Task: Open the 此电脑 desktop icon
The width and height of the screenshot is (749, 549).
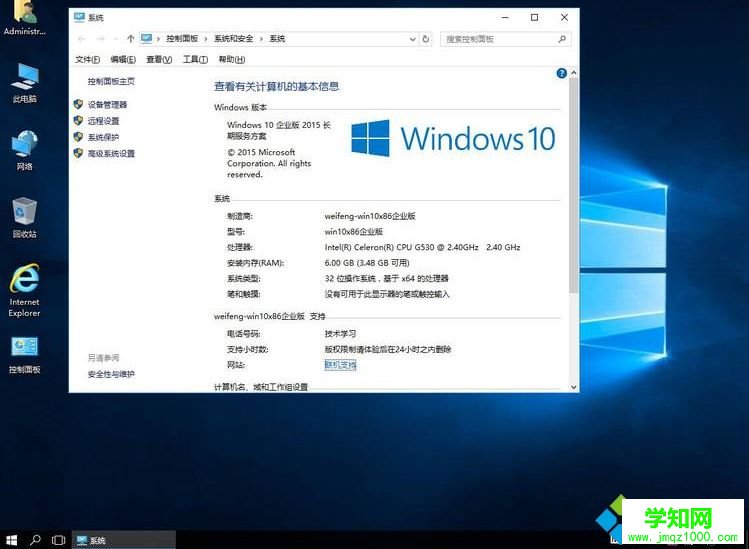Action: tap(25, 83)
